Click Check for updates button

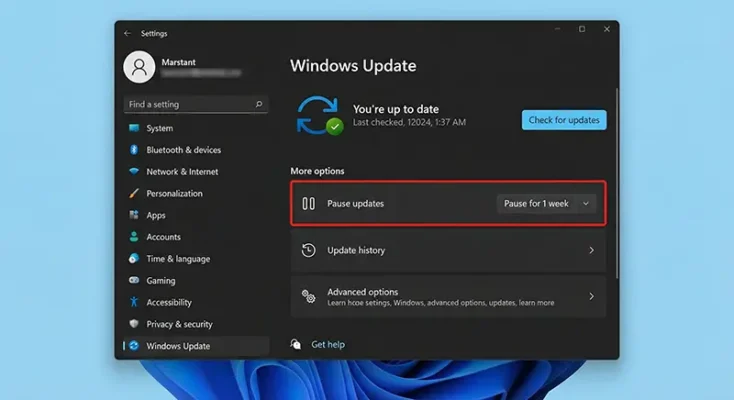pos(564,120)
